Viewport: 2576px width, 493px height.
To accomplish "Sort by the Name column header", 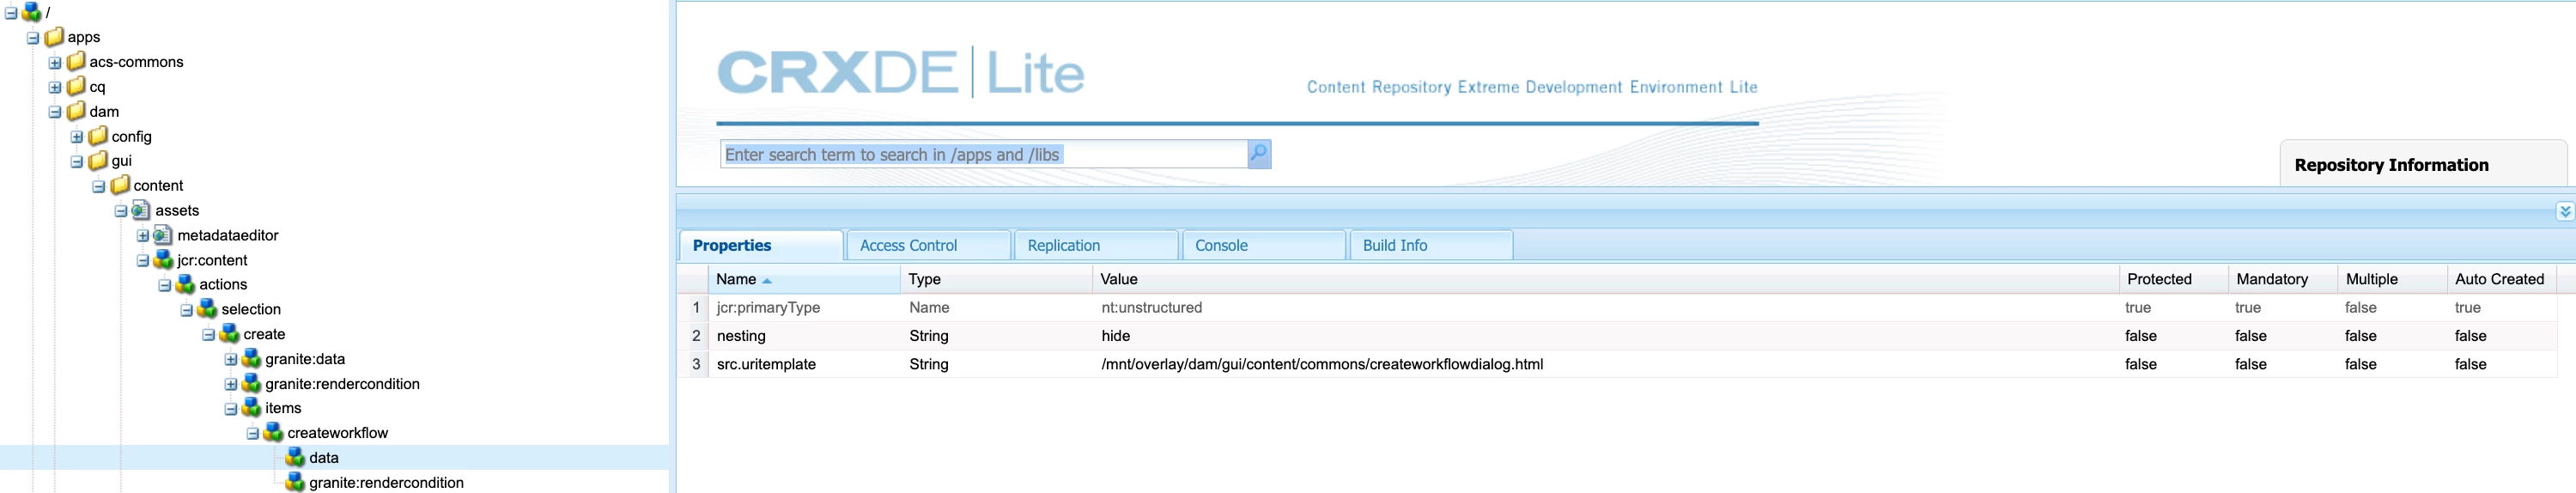I will (804, 279).
